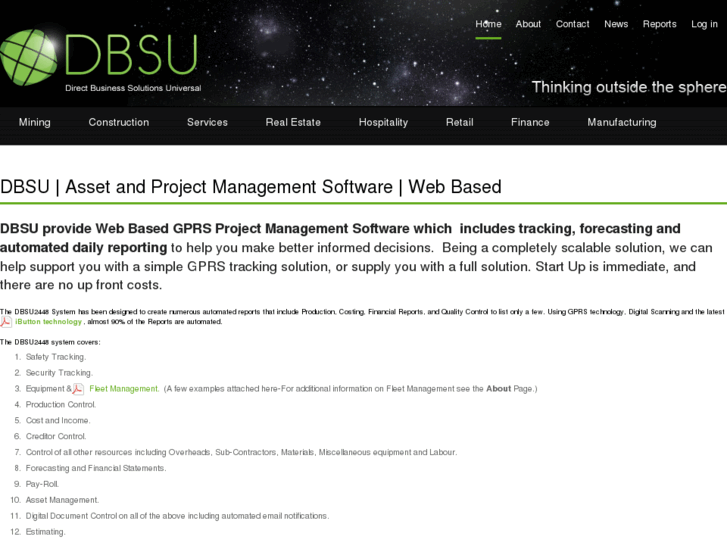Select the Mining category tab
The height and width of the screenshot is (545, 727).
tap(35, 122)
